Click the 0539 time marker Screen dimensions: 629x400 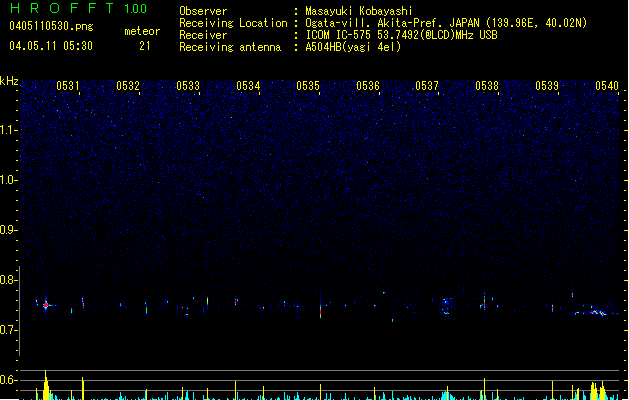[x=547, y=86]
